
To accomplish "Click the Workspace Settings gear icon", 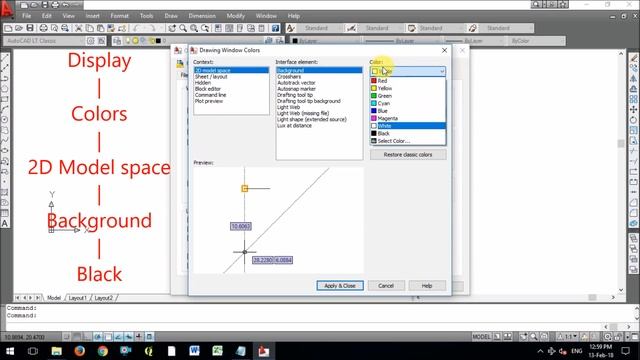I will (x=91, y=41).
